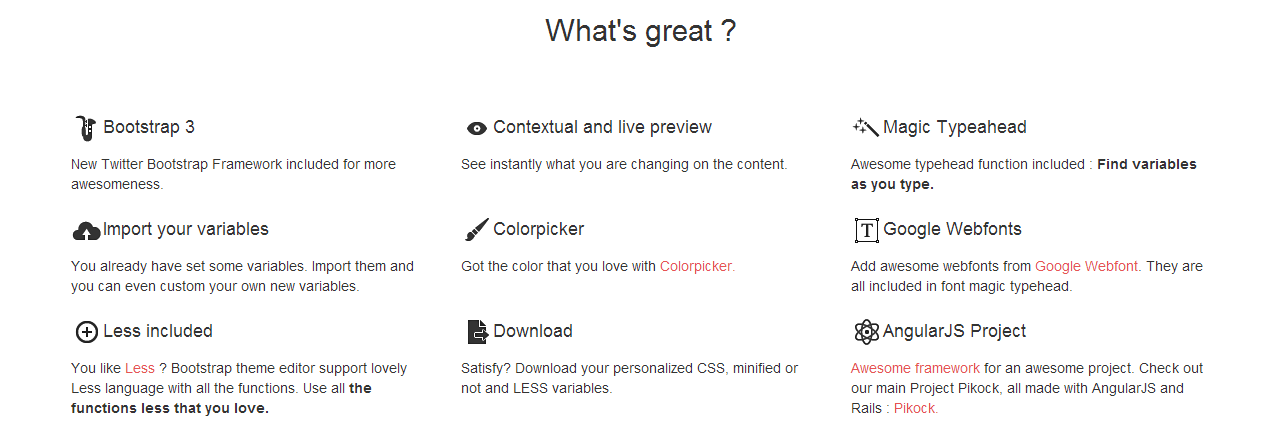Select the Bootstrap 3 feature title
The width and height of the screenshot is (1273, 447).
149,127
